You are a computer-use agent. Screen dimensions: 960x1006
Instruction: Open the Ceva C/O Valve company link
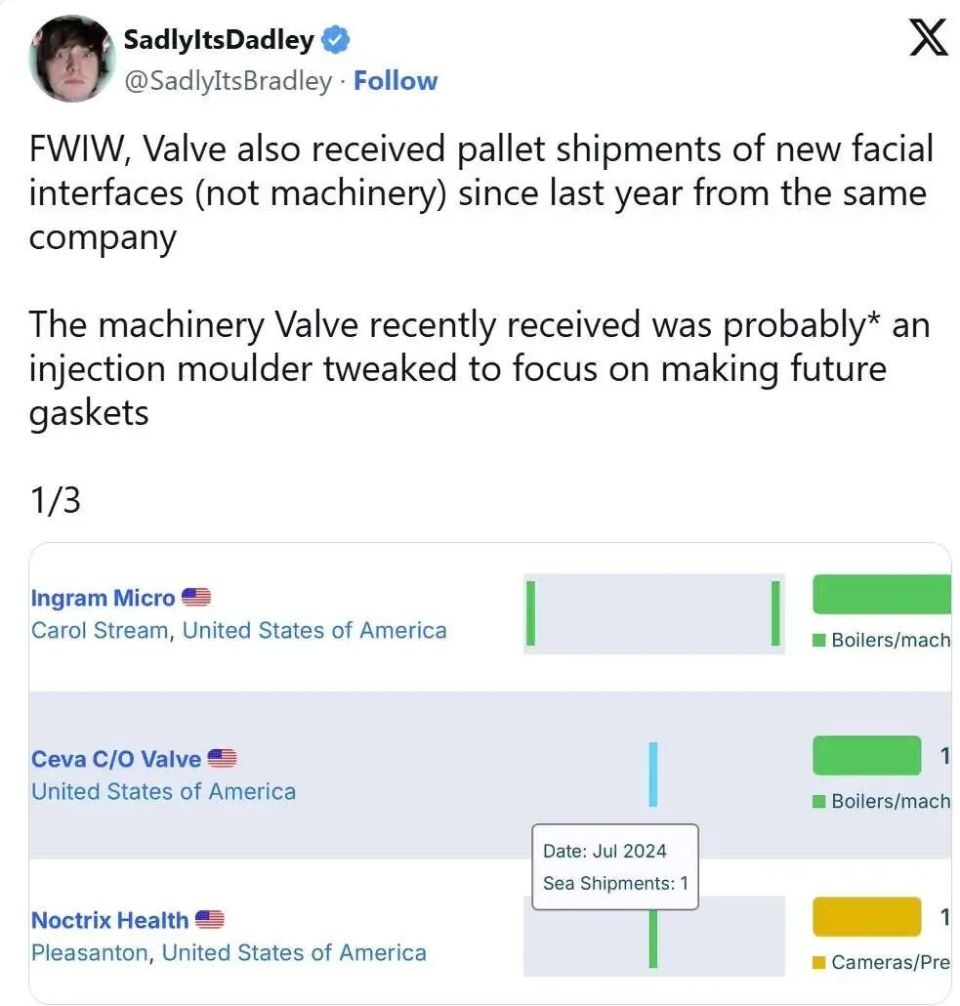point(116,759)
